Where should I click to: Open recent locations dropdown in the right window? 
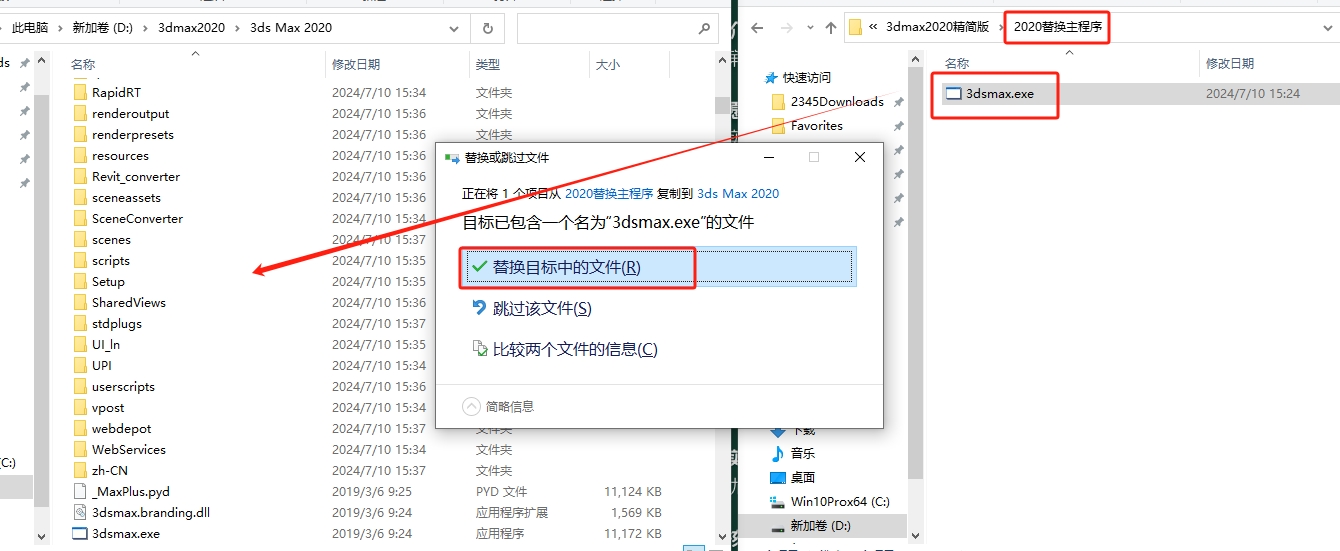click(809, 29)
